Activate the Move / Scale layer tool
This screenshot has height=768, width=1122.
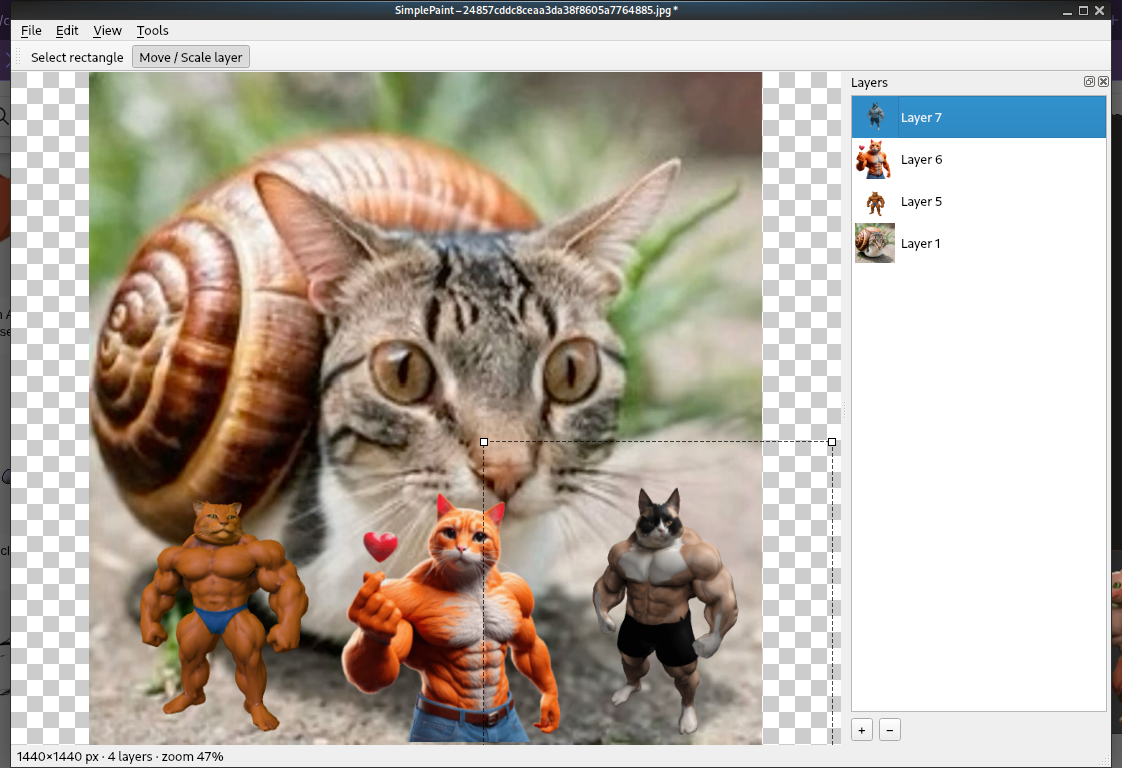[190, 57]
